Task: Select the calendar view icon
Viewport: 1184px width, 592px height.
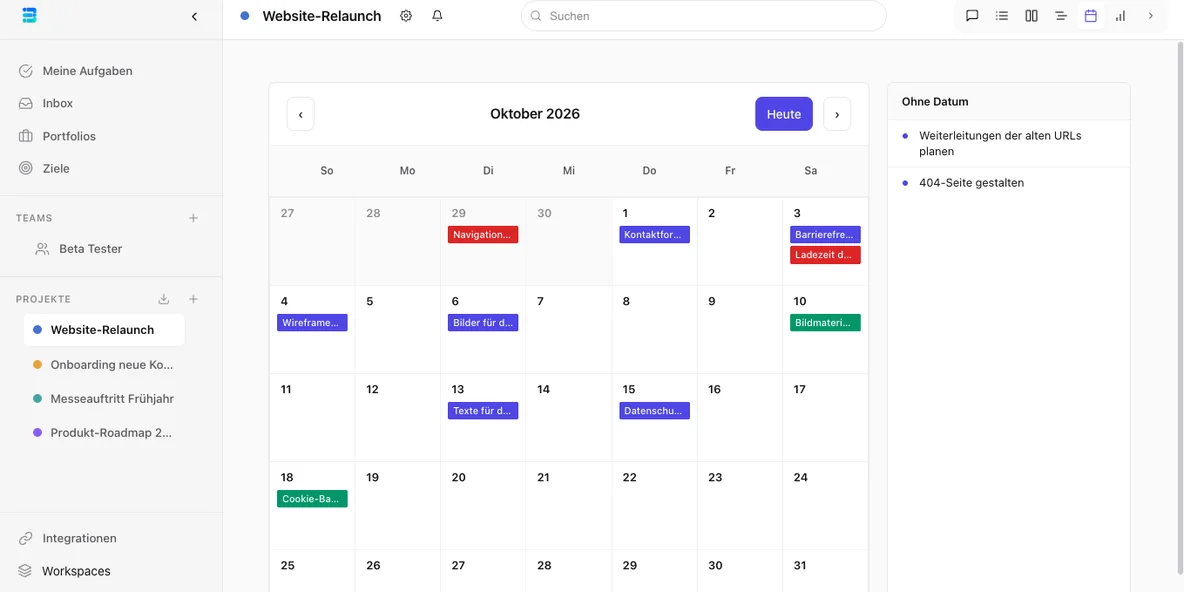Action: [1090, 16]
